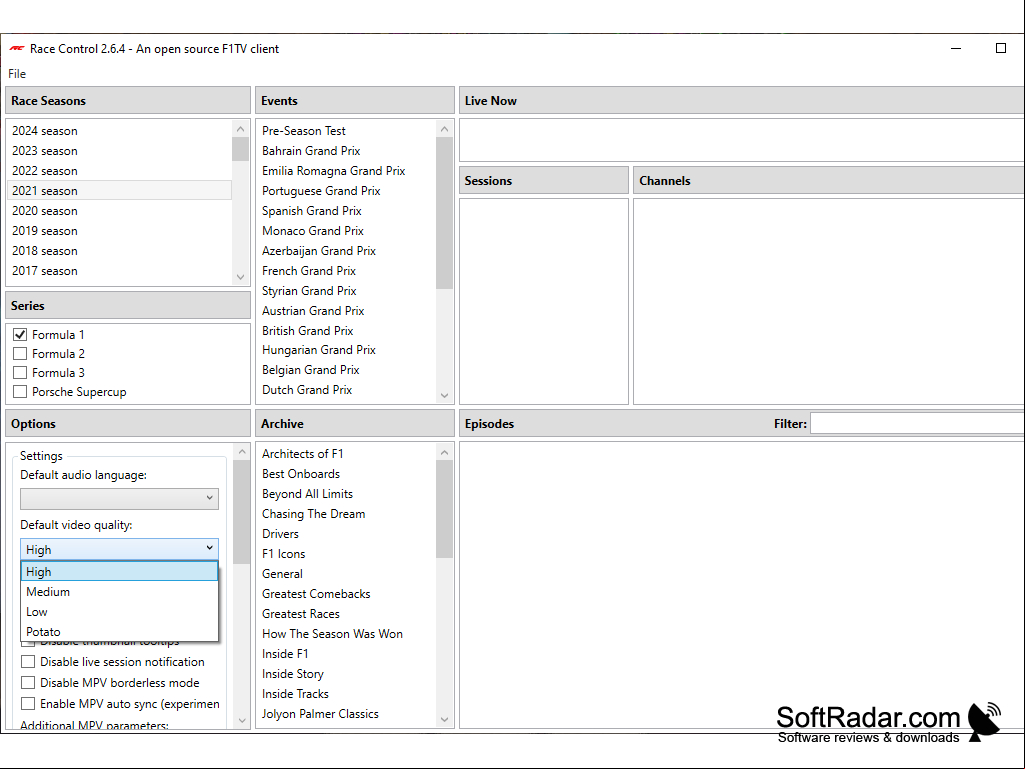Maximize the Race Control window
Image resolution: width=1025 pixels, height=769 pixels.
click(1000, 48)
